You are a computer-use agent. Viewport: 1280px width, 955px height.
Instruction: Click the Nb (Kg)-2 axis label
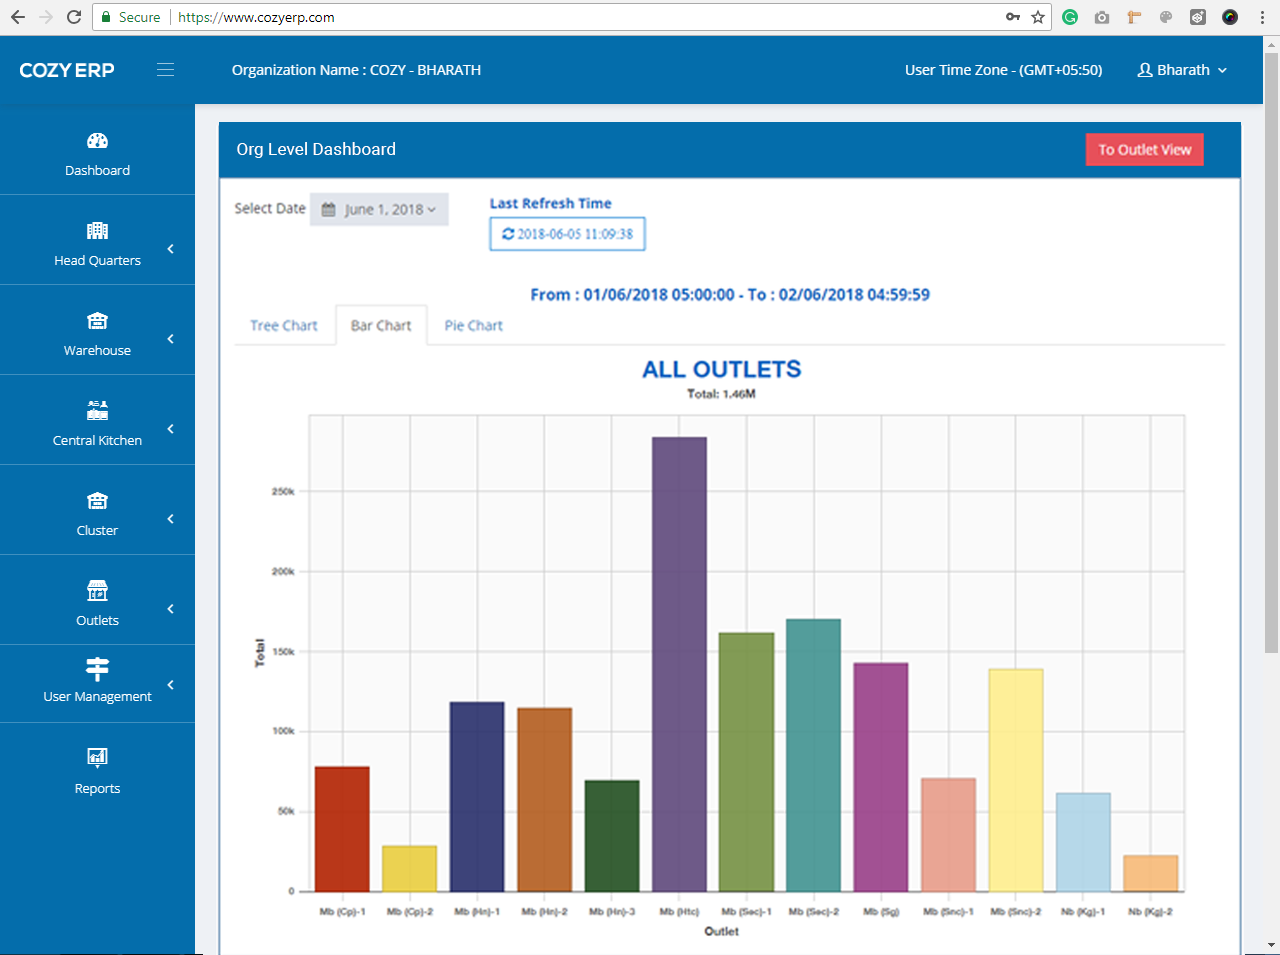(1150, 912)
